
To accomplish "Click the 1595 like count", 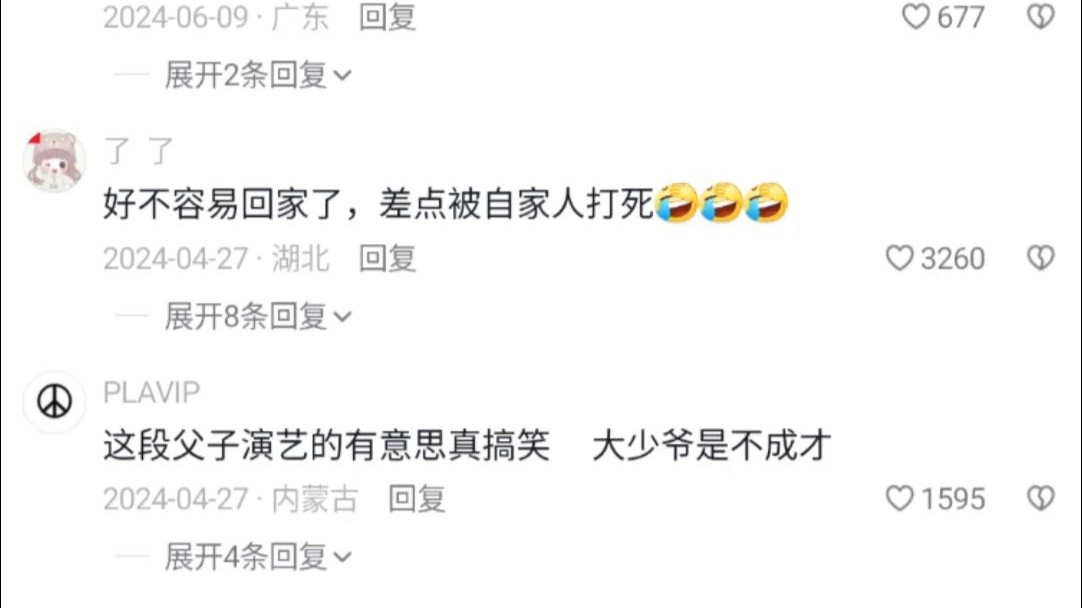I will tap(952, 498).
